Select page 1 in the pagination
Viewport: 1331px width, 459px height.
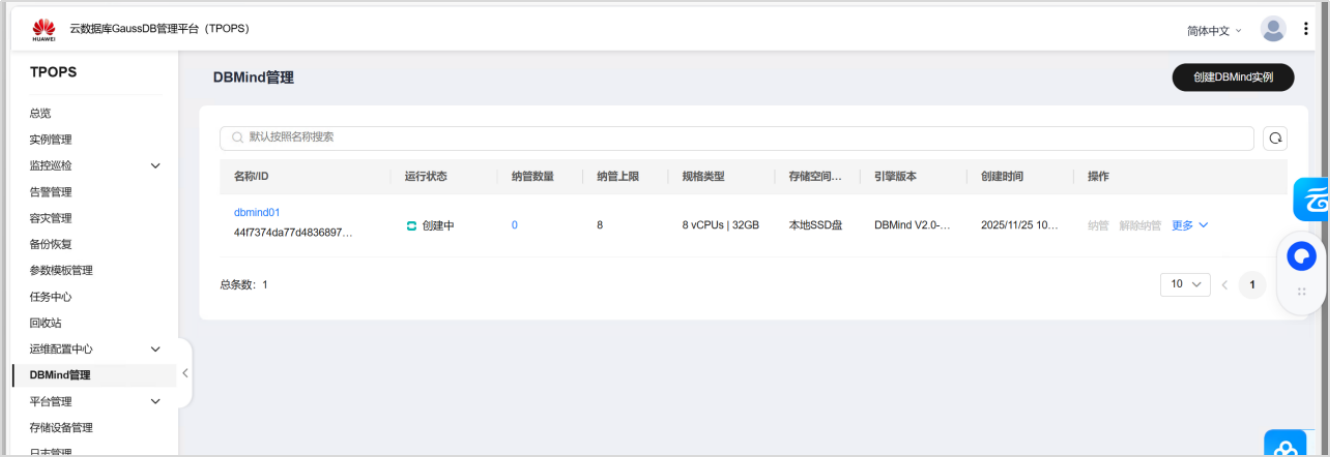tap(1252, 285)
